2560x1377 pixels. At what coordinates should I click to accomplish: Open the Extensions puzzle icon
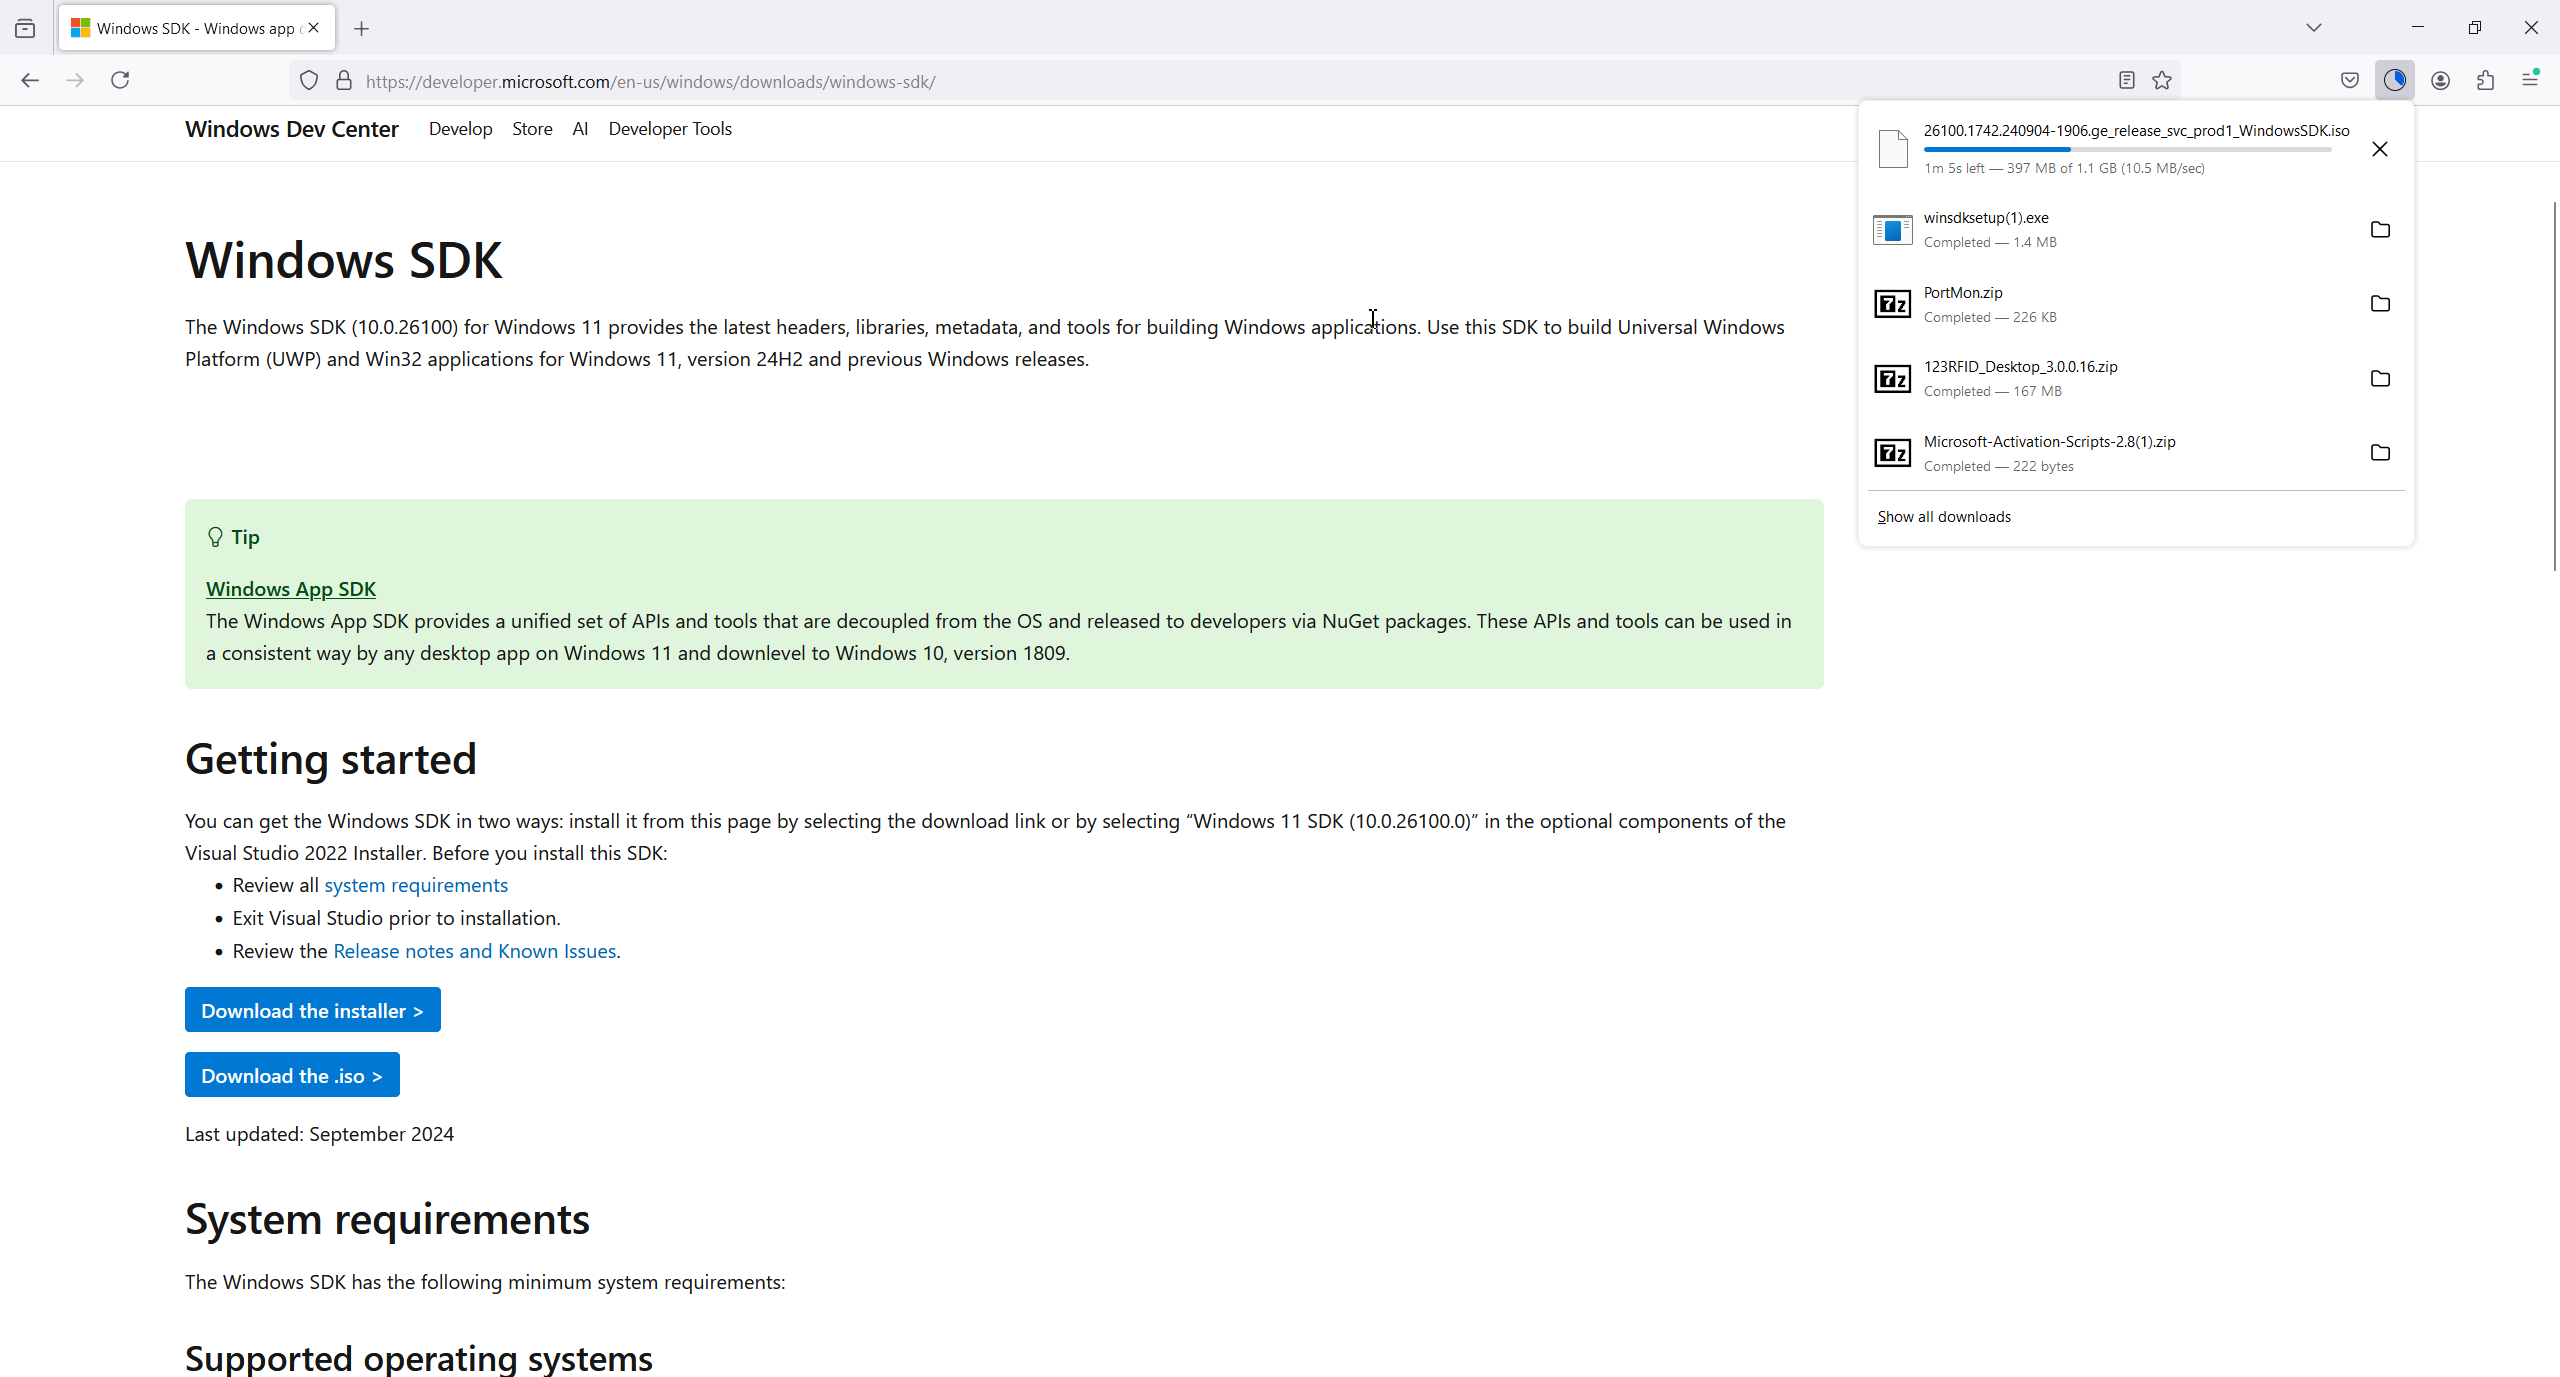2485,81
